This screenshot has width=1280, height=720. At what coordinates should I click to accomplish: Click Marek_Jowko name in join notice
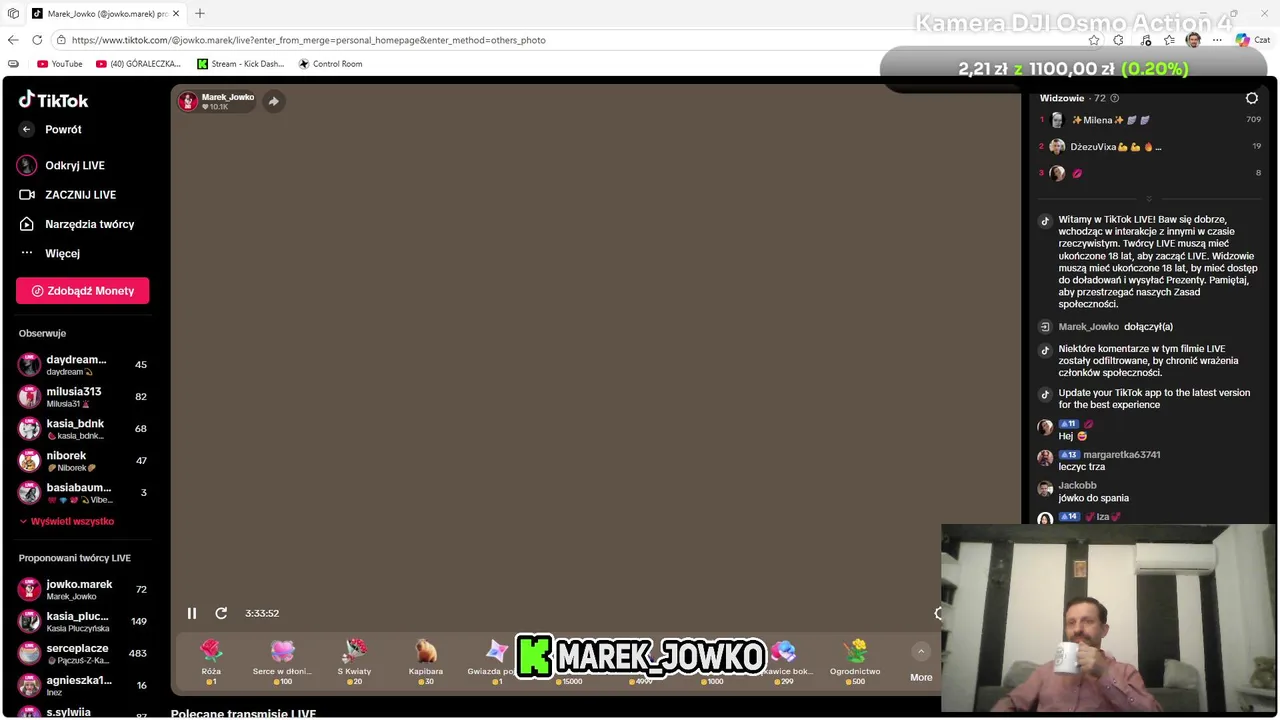(x=1089, y=327)
